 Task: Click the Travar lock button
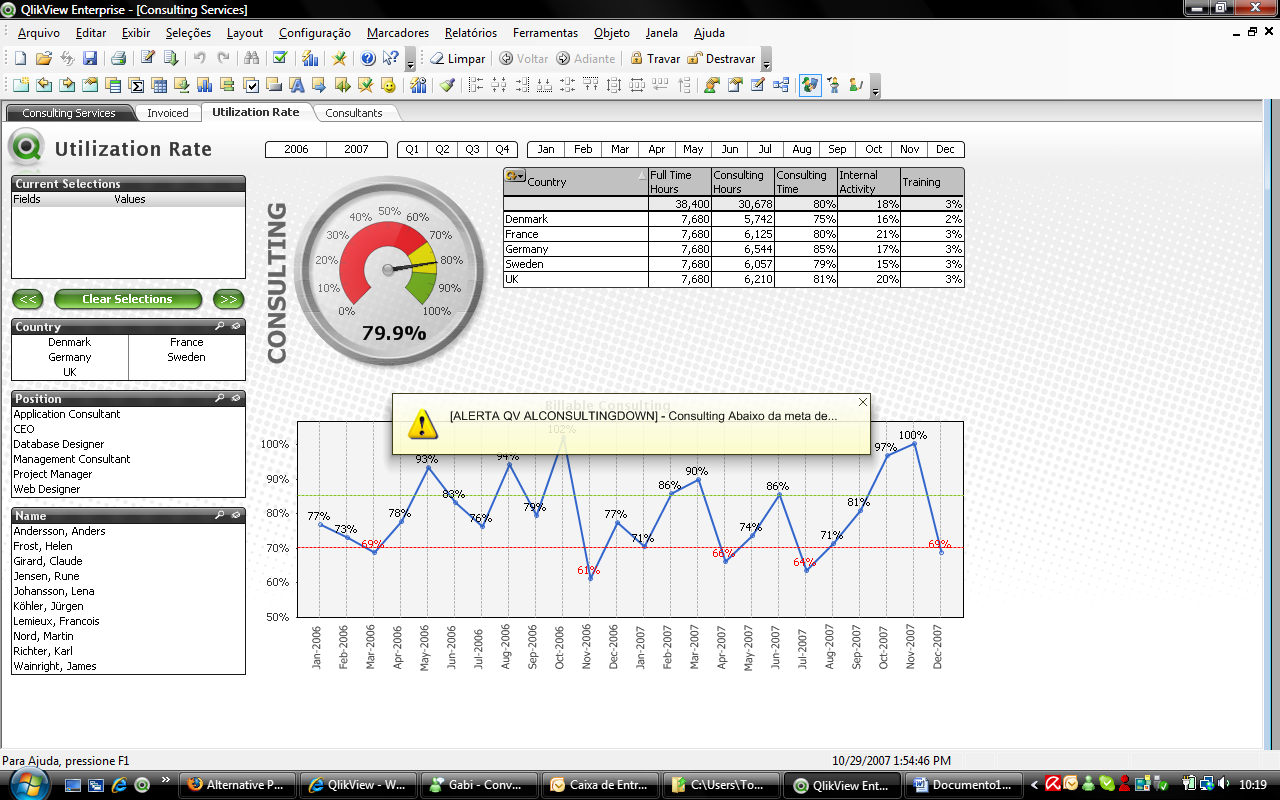(x=654, y=59)
